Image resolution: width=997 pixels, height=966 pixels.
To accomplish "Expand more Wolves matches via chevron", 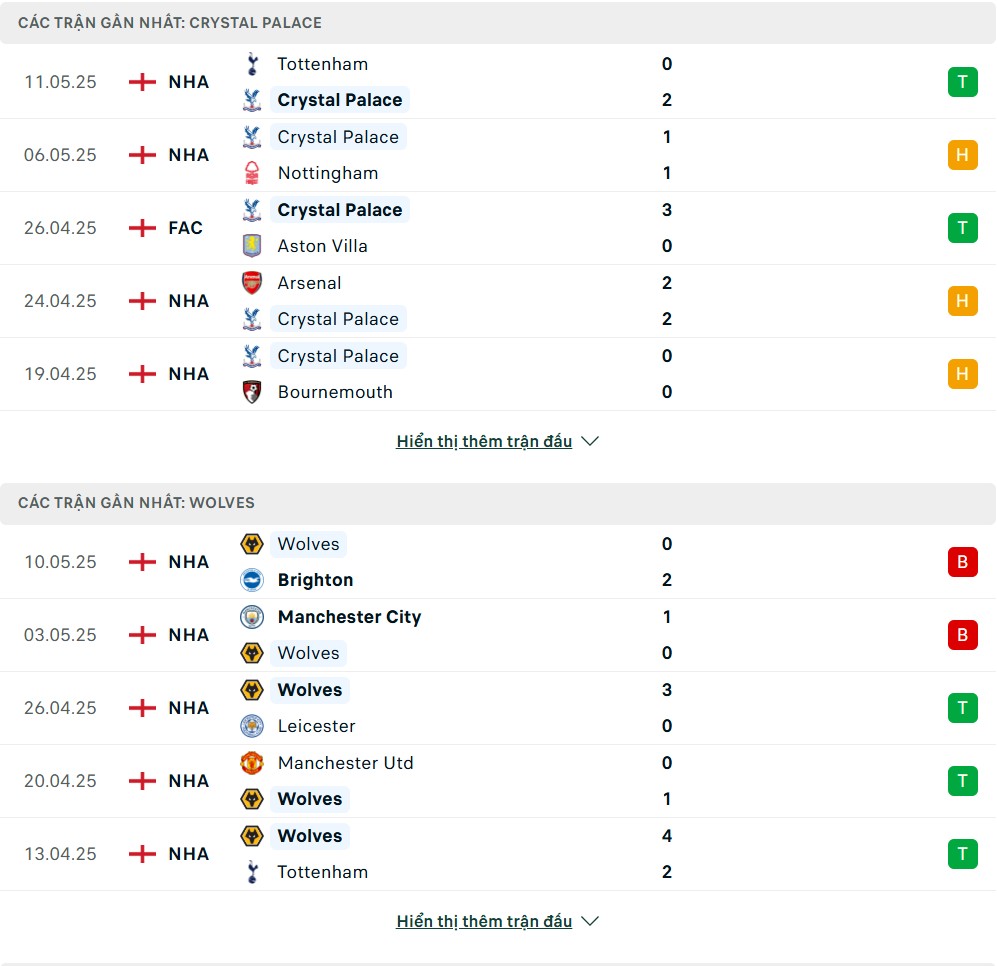I will 590,921.
